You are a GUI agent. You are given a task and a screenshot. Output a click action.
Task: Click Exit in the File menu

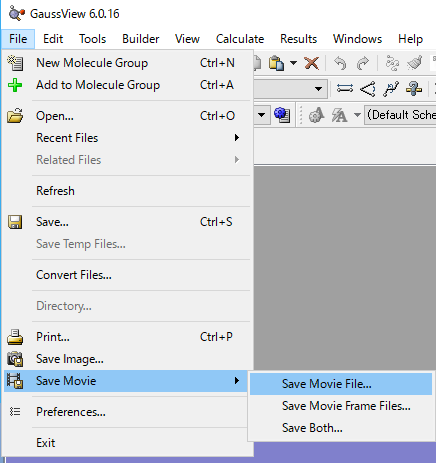tap(127, 443)
